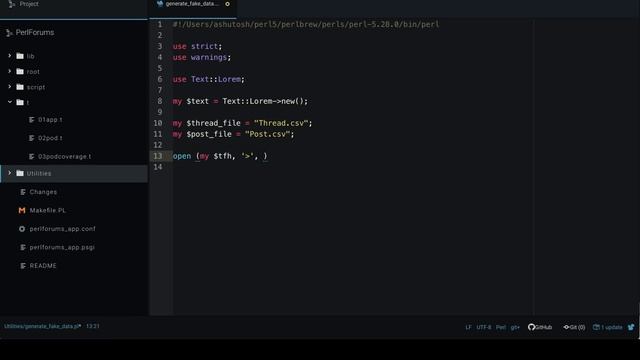Click the Changes file icon
The height and width of the screenshot is (360, 640).
tap(23, 192)
